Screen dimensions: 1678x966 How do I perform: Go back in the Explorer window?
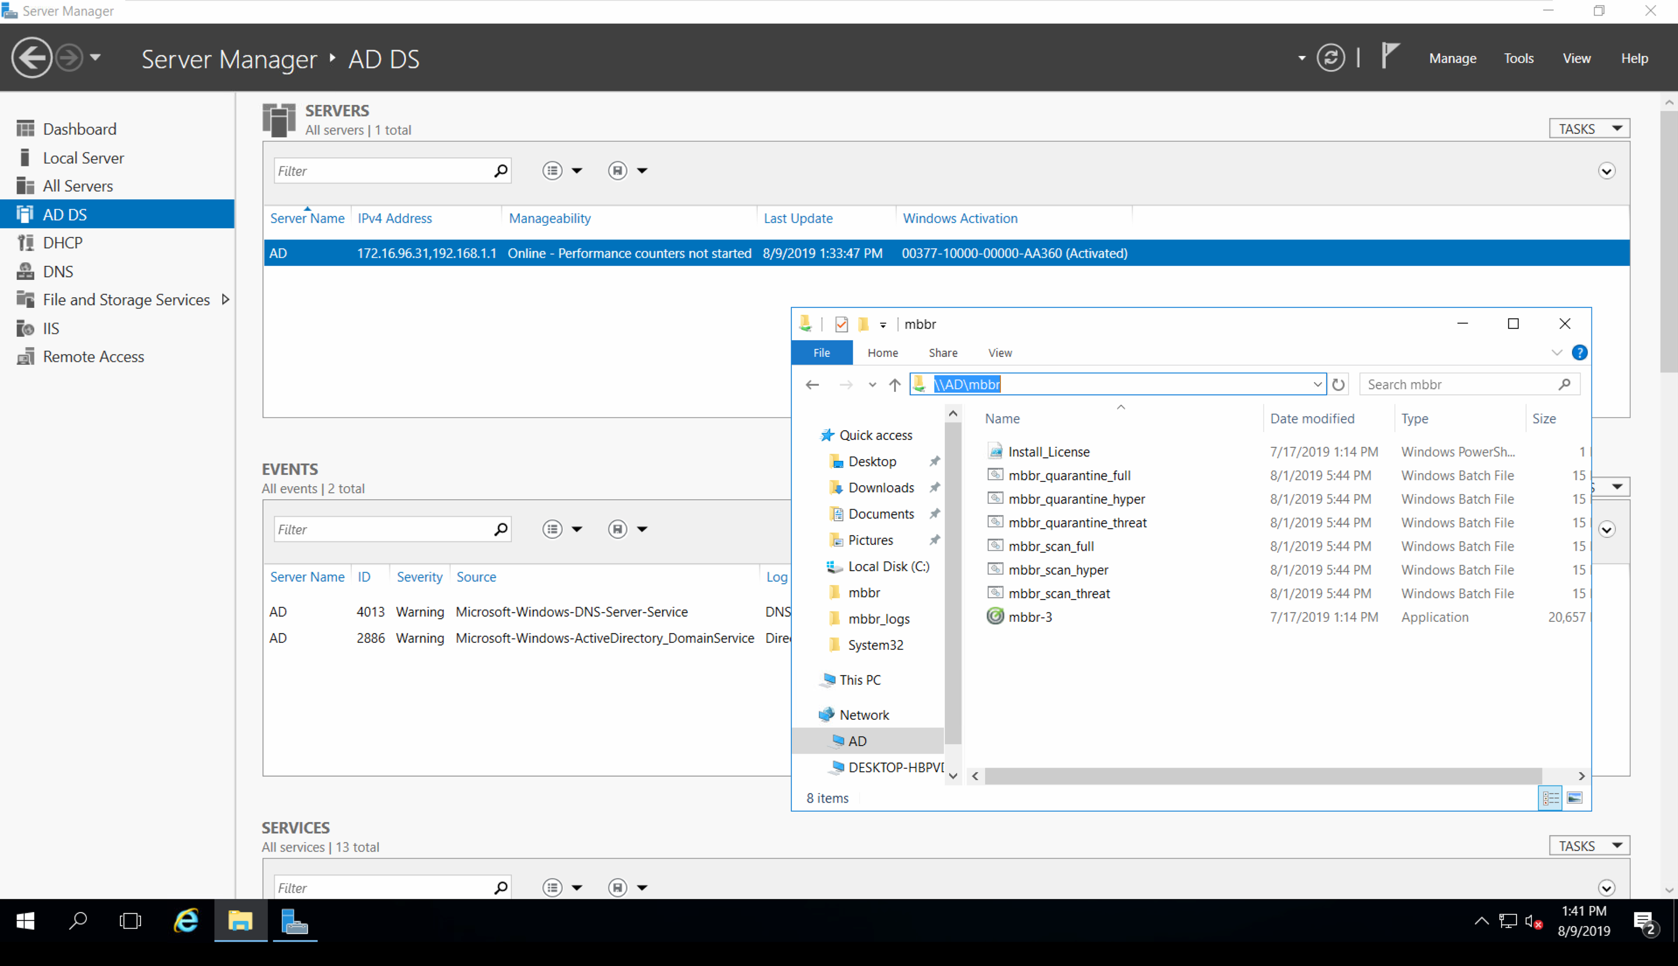pyautogui.click(x=812, y=384)
